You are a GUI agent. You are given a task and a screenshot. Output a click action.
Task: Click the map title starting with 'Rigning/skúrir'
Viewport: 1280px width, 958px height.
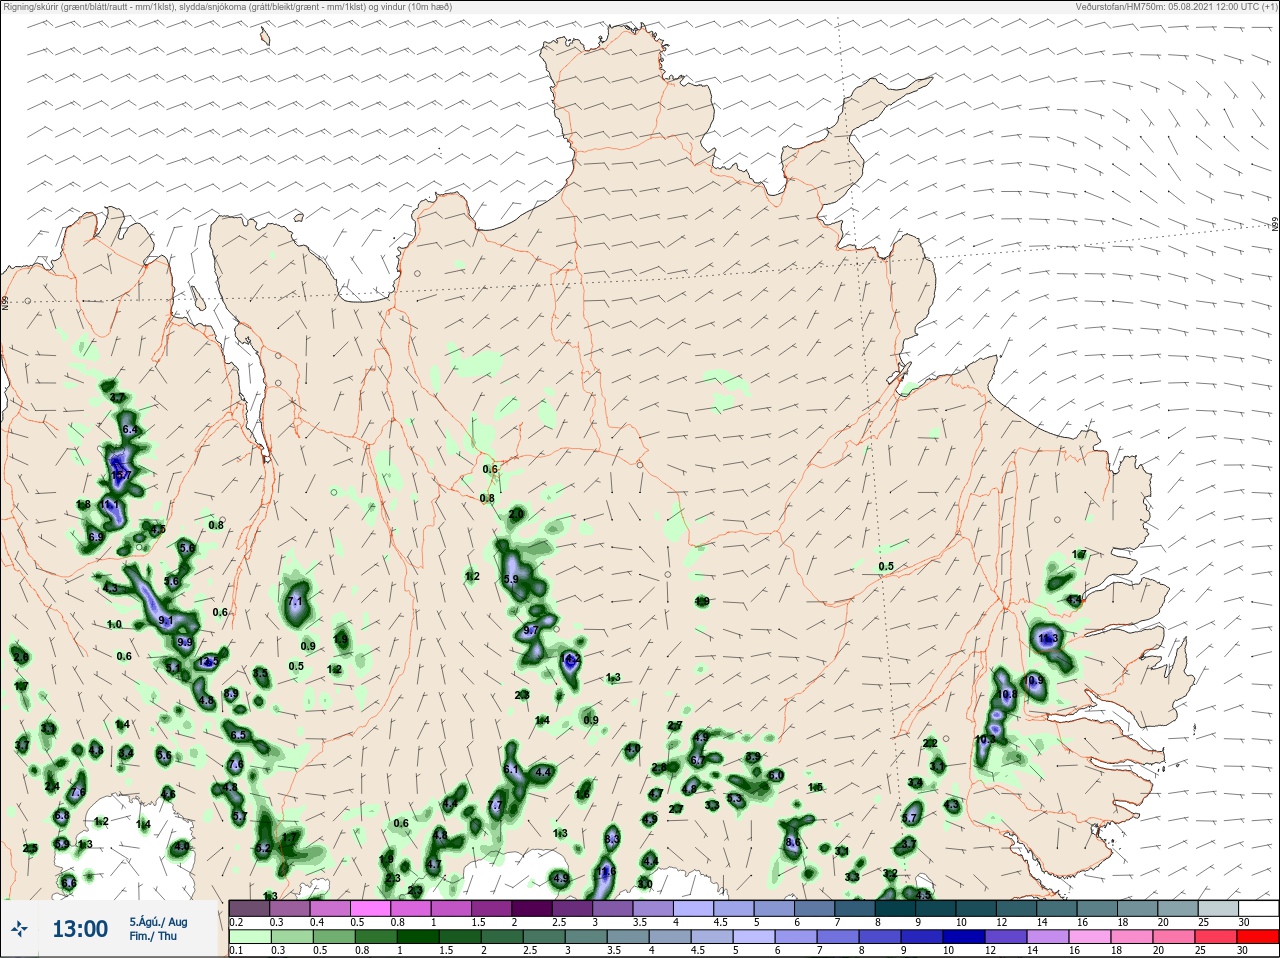point(227,7)
